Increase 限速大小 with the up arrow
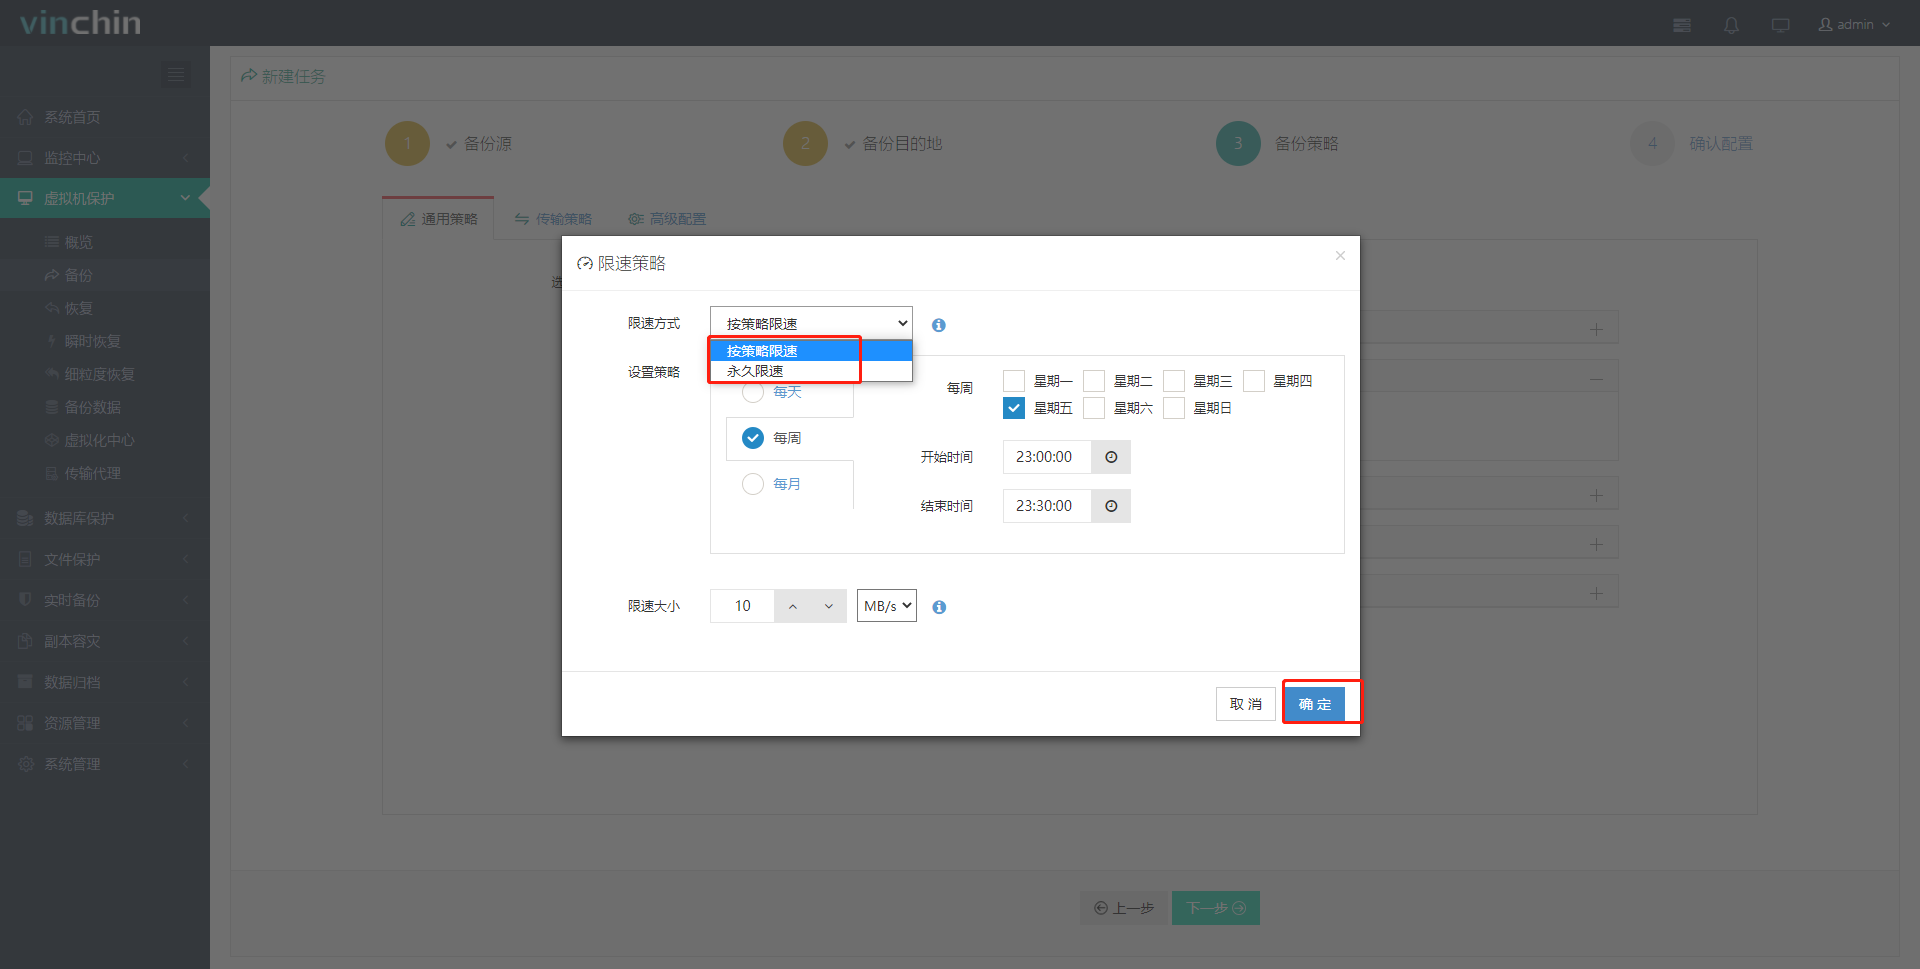 (x=793, y=606)
